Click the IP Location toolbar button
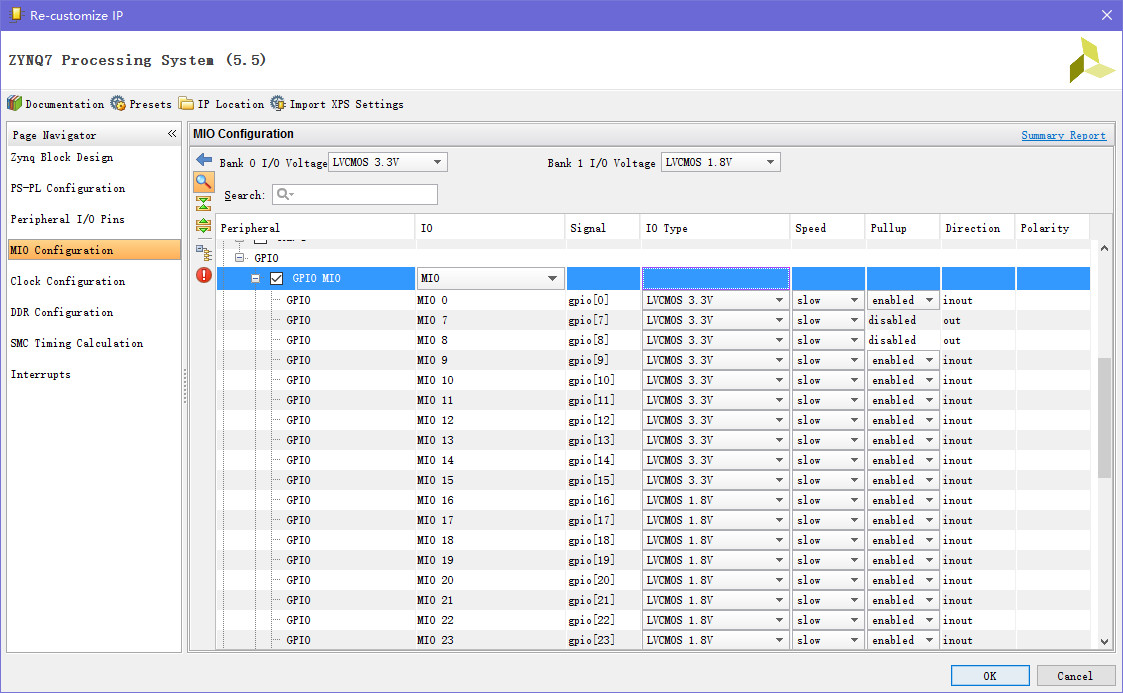This screenshot has height=693, width=1123. coord(222,104)
